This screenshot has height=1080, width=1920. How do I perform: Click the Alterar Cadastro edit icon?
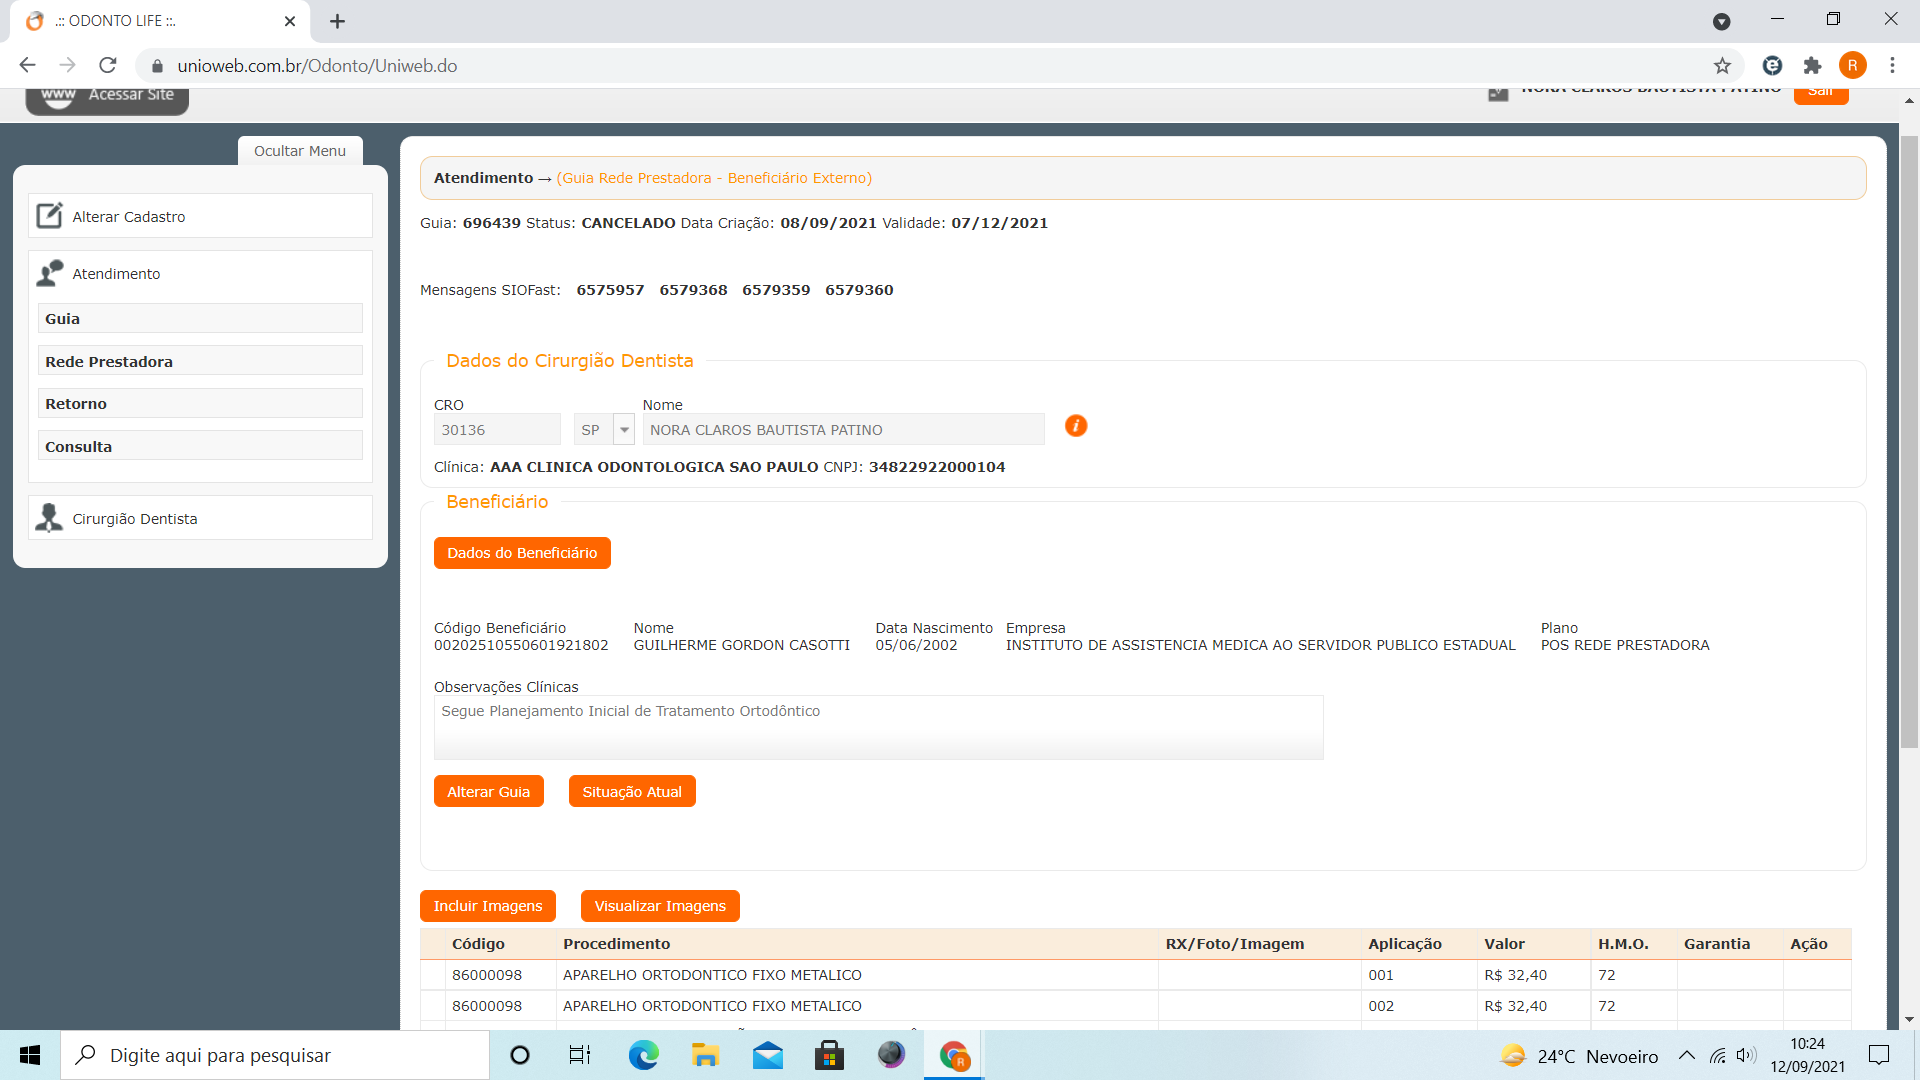(x=49, y=216)
